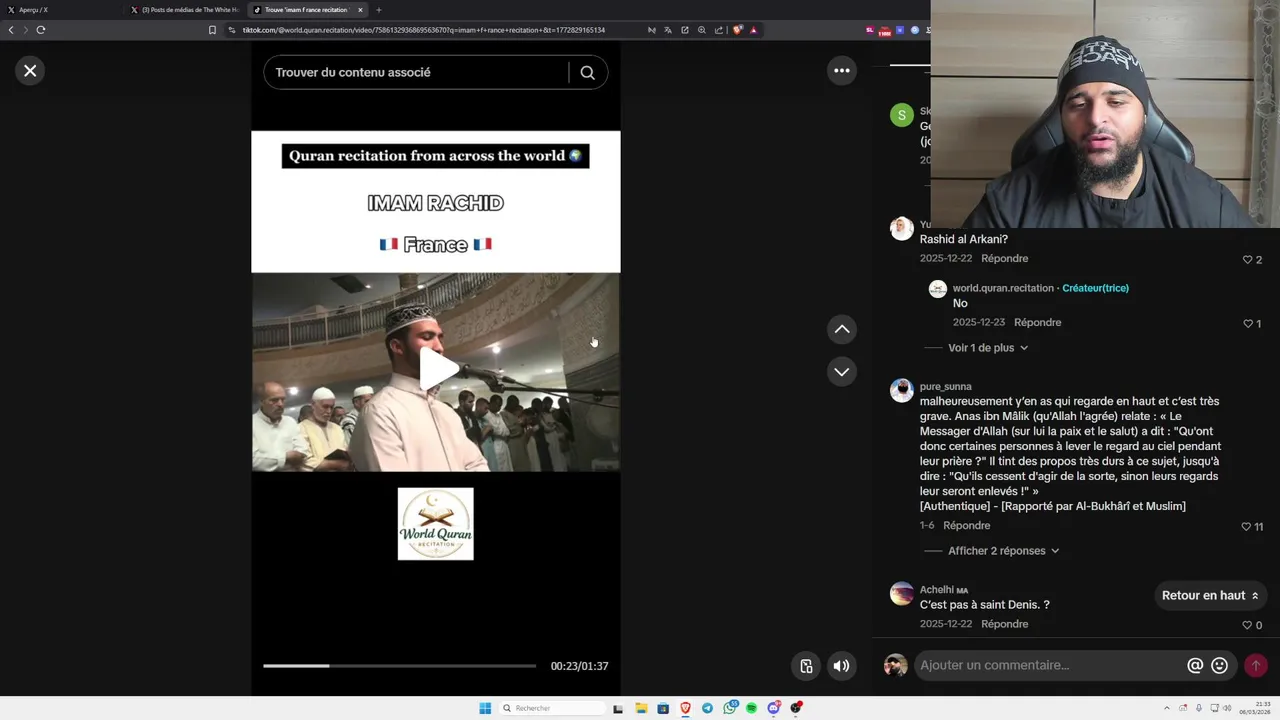
Task: Close the TikTok video viewer
Action: [x=30, y=71]
